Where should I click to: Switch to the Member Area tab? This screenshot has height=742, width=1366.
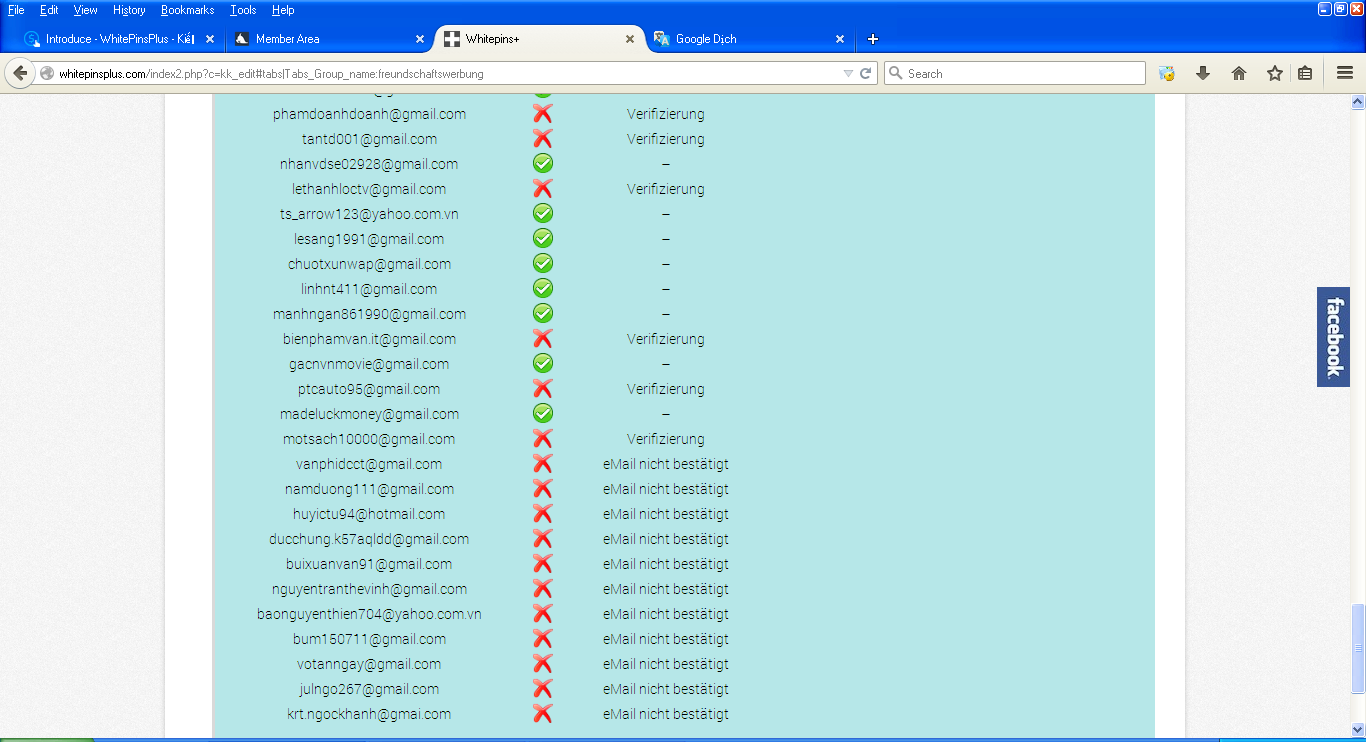click(328, 39)
